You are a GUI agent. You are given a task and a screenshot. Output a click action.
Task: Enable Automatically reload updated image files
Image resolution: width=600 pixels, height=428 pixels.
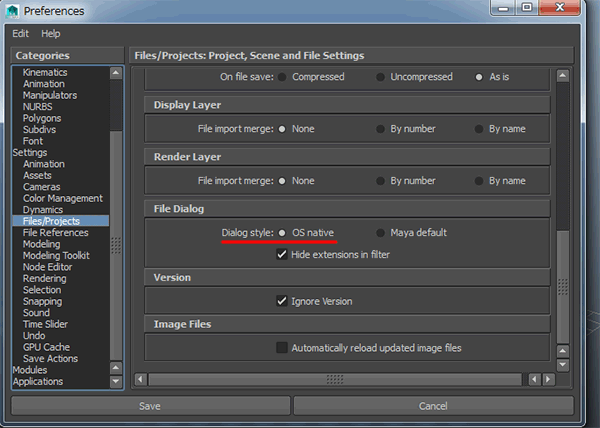(x=282, y=348)
